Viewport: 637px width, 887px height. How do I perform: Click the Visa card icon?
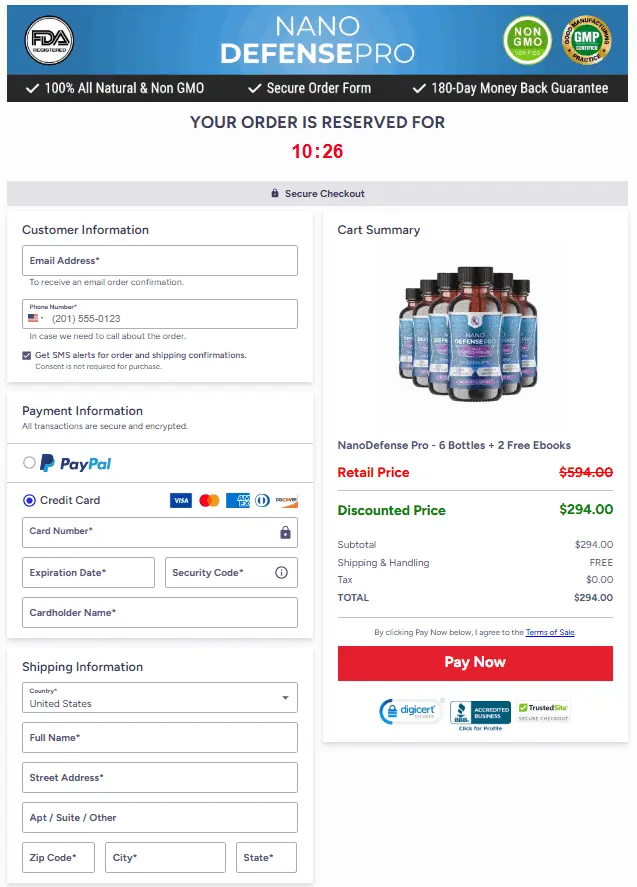[x=181, y=500]
